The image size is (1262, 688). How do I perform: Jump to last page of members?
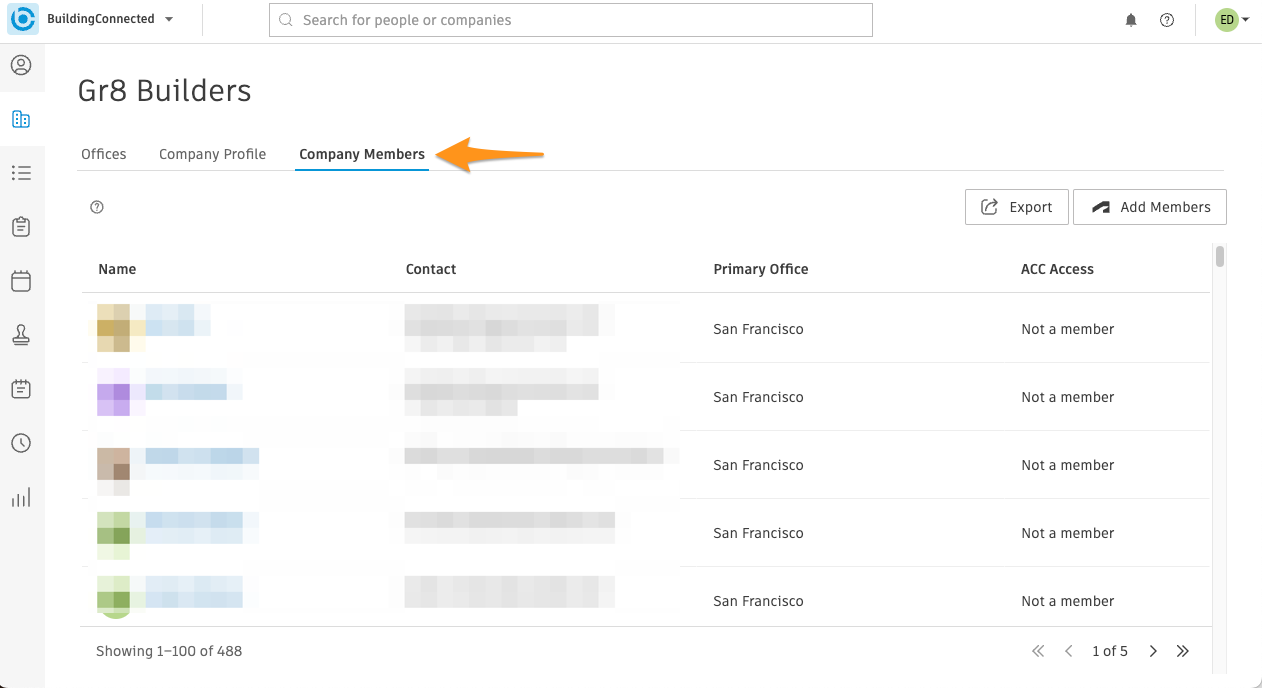[1183, 651]
